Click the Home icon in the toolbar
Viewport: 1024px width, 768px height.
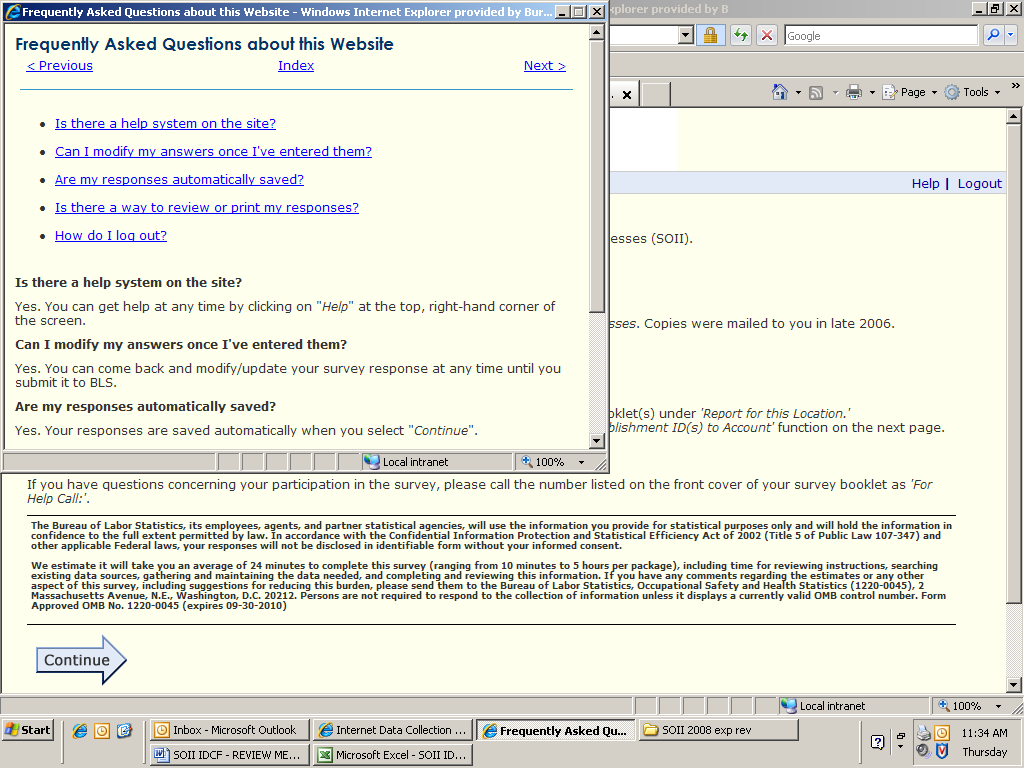coord(780,92)
